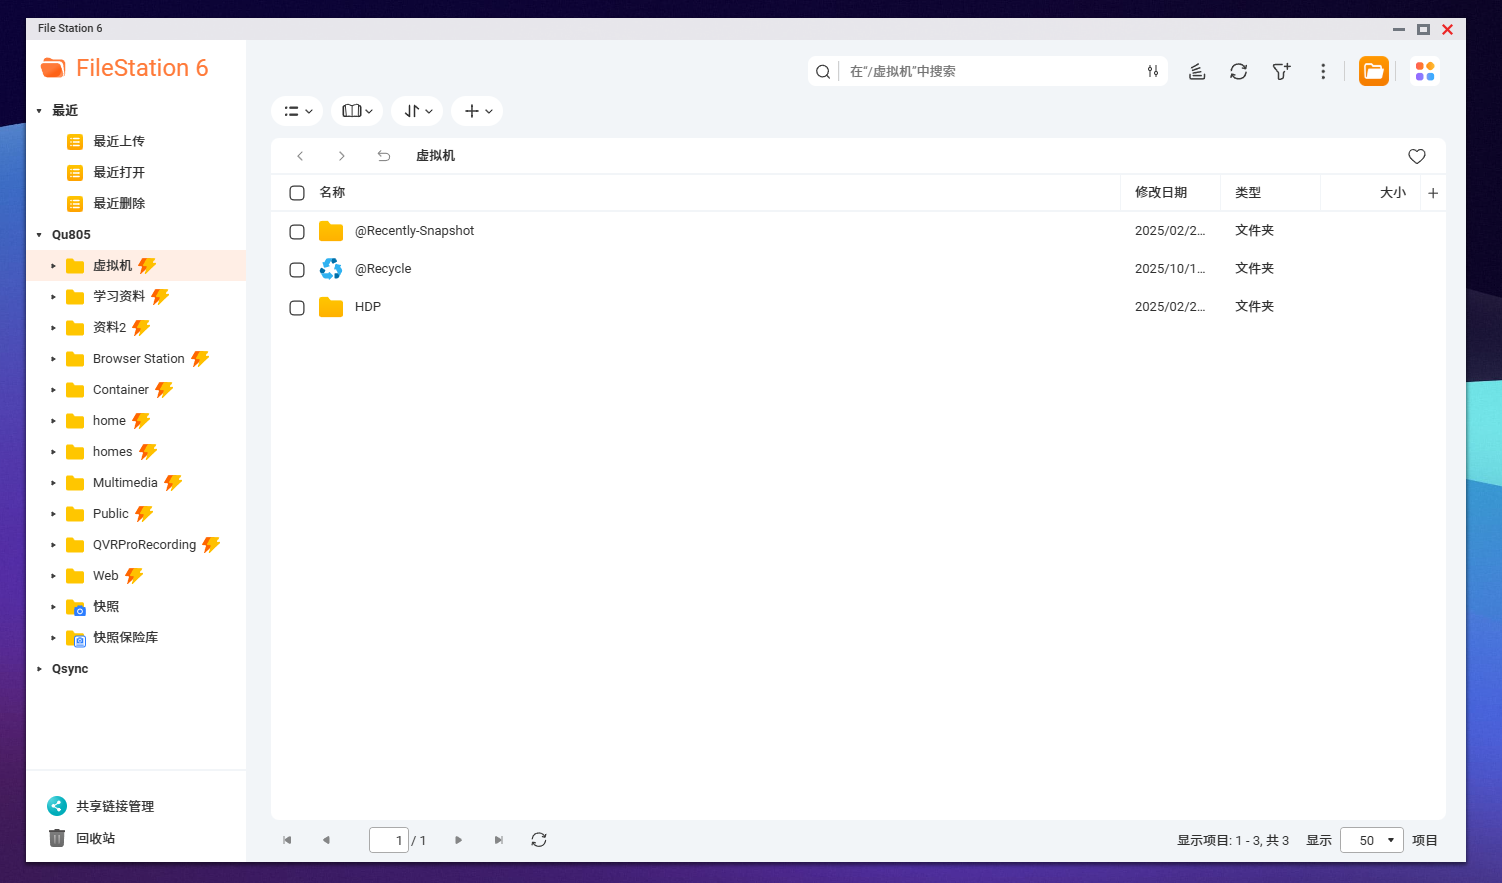Click the page number input box
The height and width of the screenshot is (883, 1502).
pyautogui.click(x=389, y=840)
